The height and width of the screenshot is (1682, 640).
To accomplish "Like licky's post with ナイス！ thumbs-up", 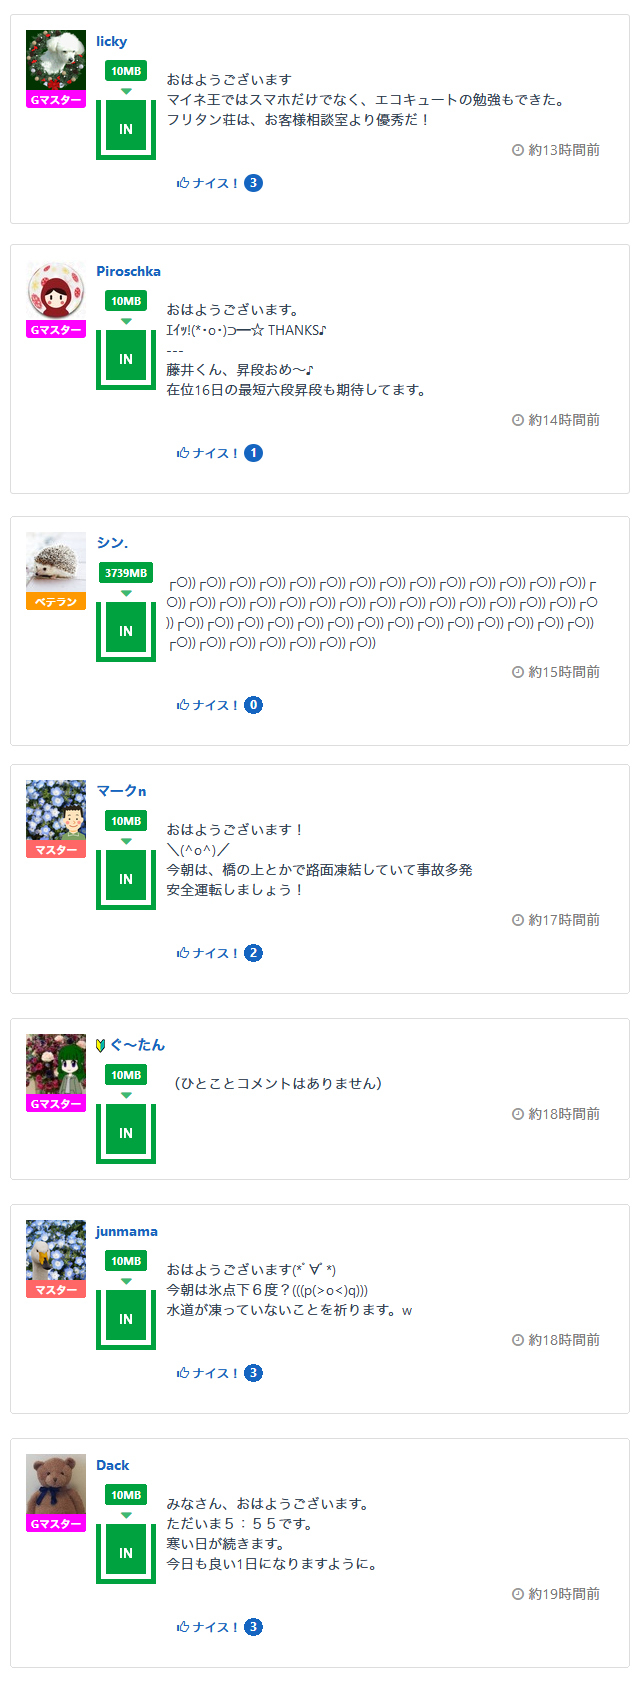I will pyautogui.click(x=208, y=183).
